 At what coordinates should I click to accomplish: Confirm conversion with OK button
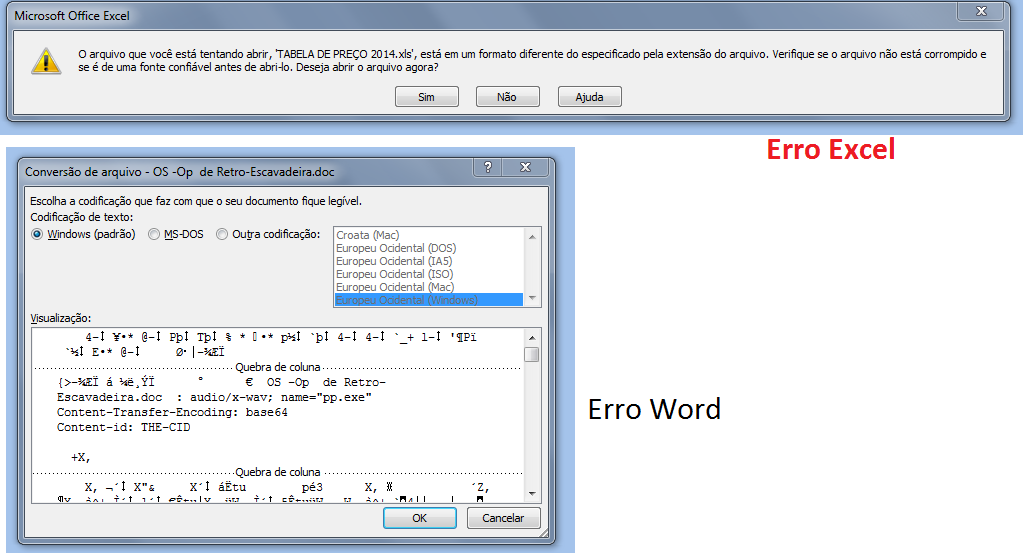tap(420, 518)
